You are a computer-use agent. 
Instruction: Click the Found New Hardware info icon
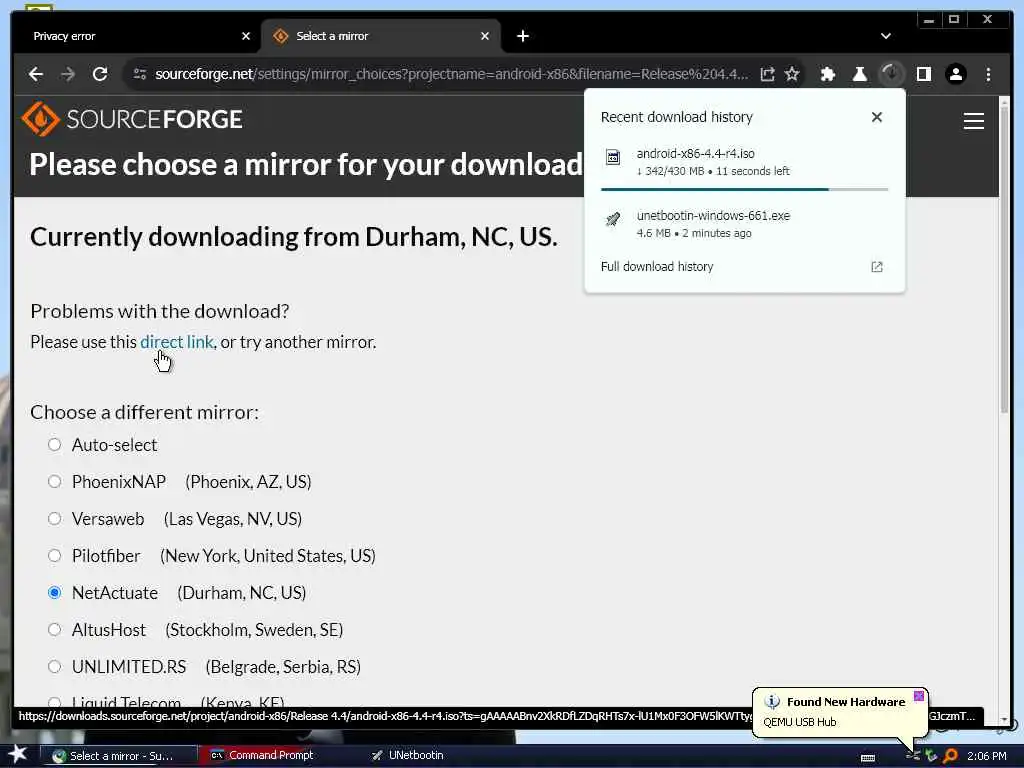772,702
